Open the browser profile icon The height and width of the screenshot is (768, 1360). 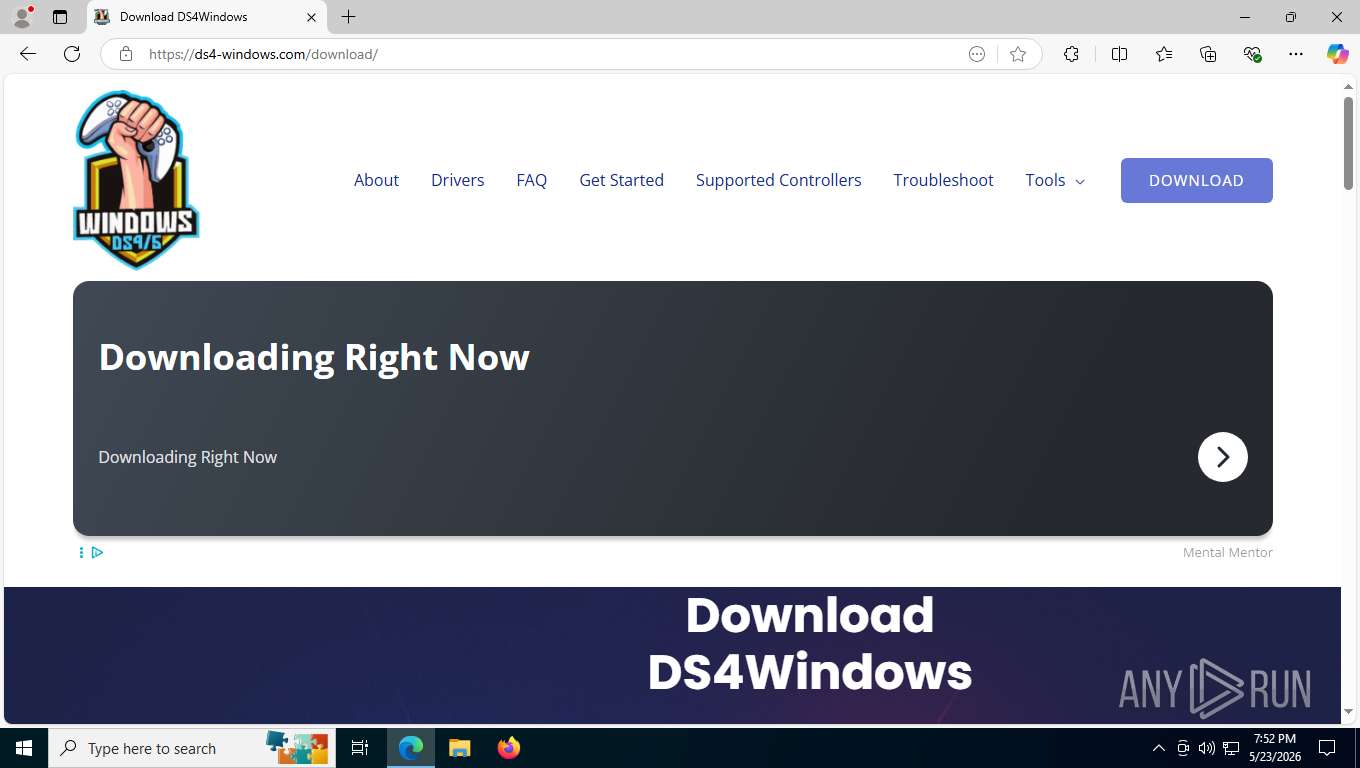tap(22, 17)
